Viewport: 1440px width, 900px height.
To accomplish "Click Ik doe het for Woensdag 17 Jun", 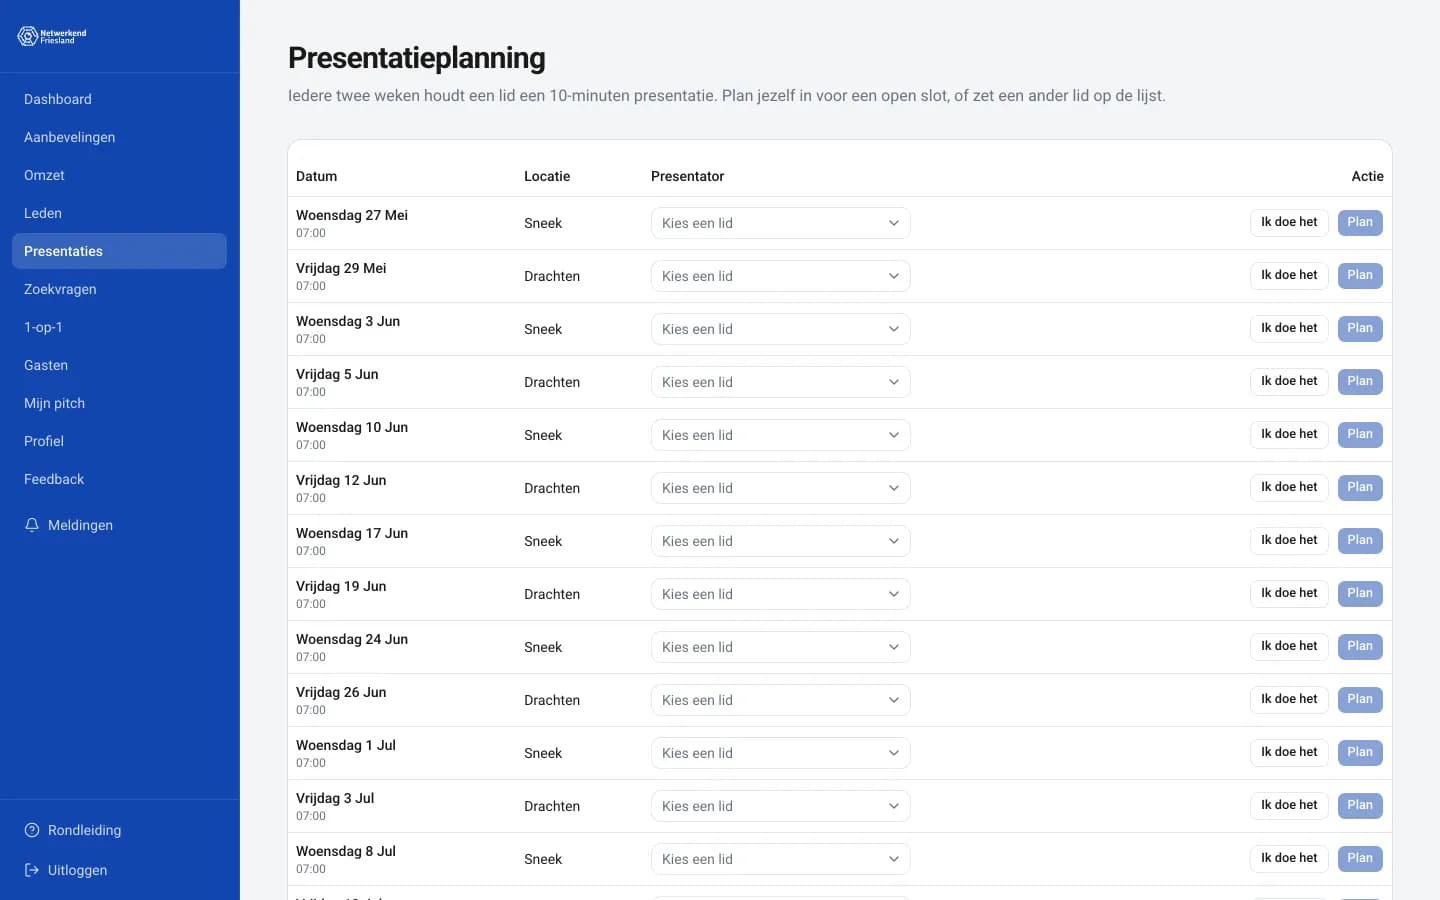I will (1289, 540).
